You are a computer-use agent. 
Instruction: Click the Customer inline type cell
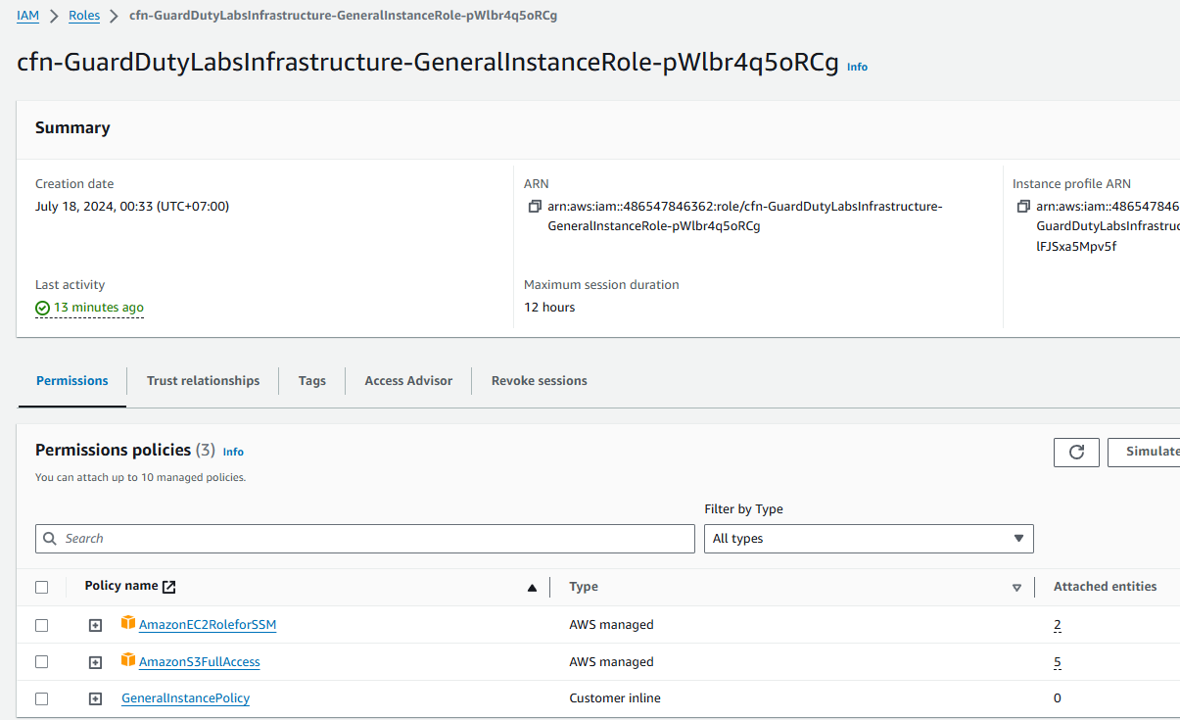click(615, 698)
